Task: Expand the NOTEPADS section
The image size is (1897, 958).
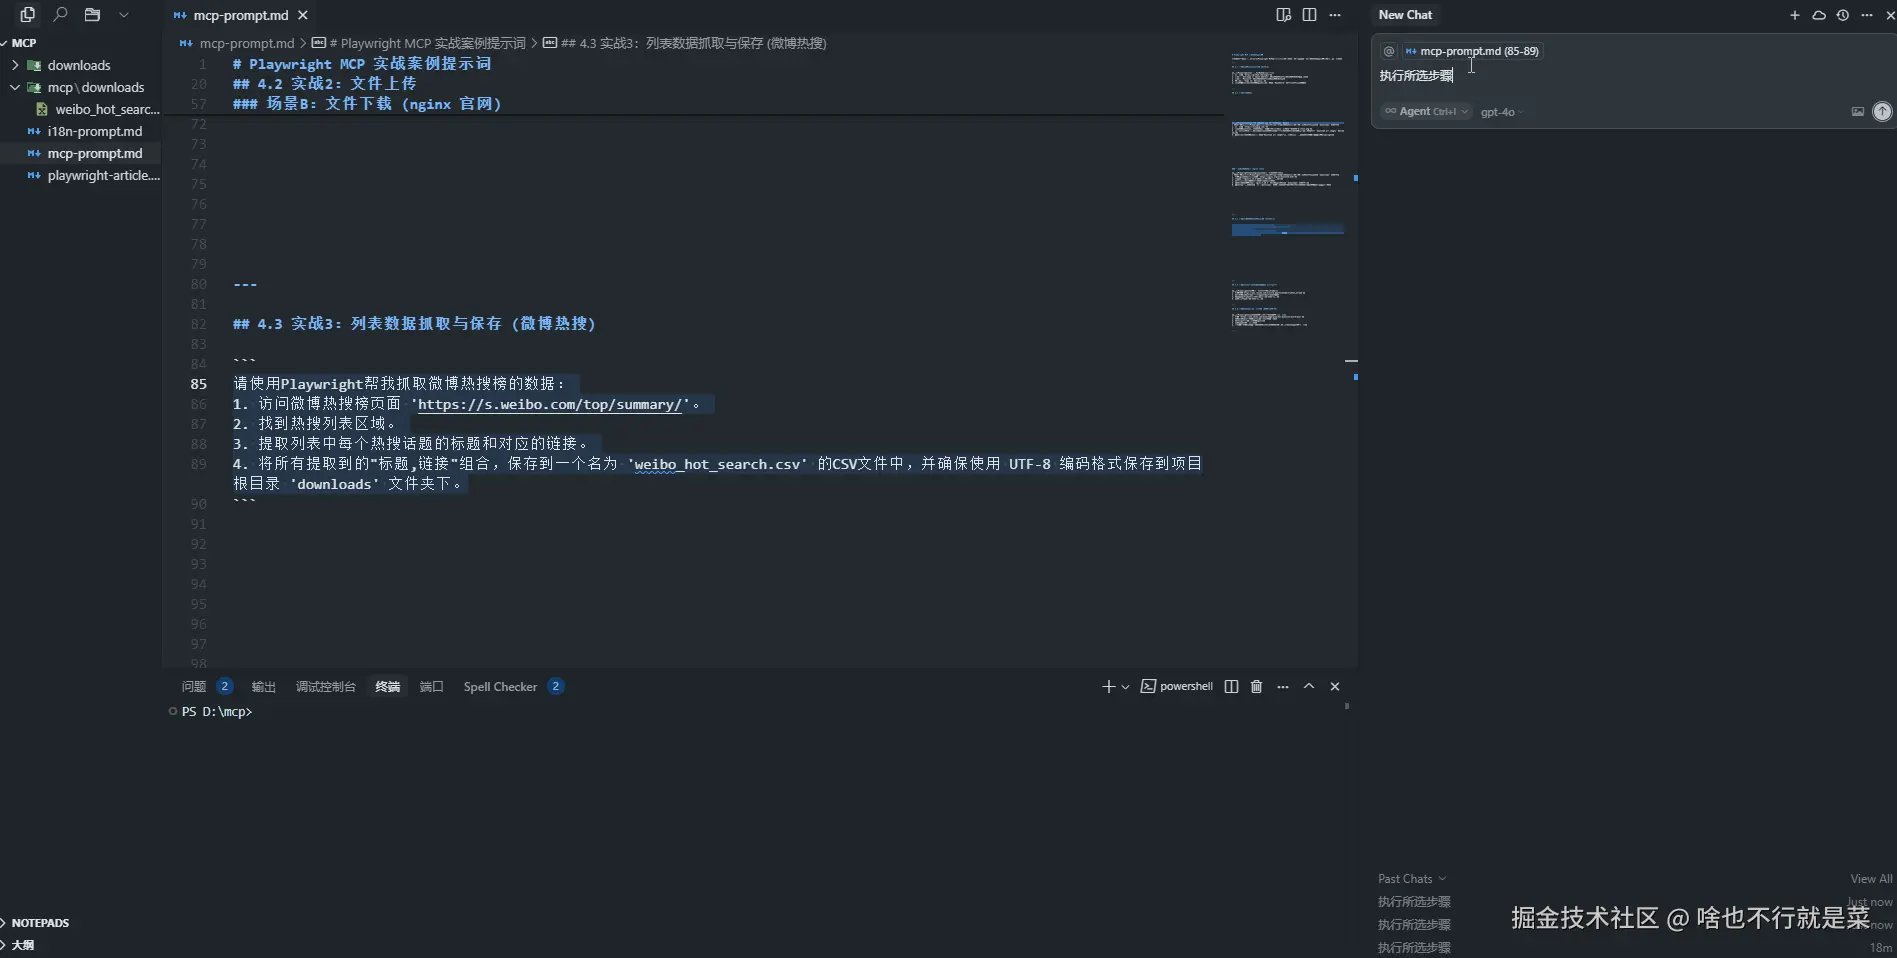Action: 40,923
